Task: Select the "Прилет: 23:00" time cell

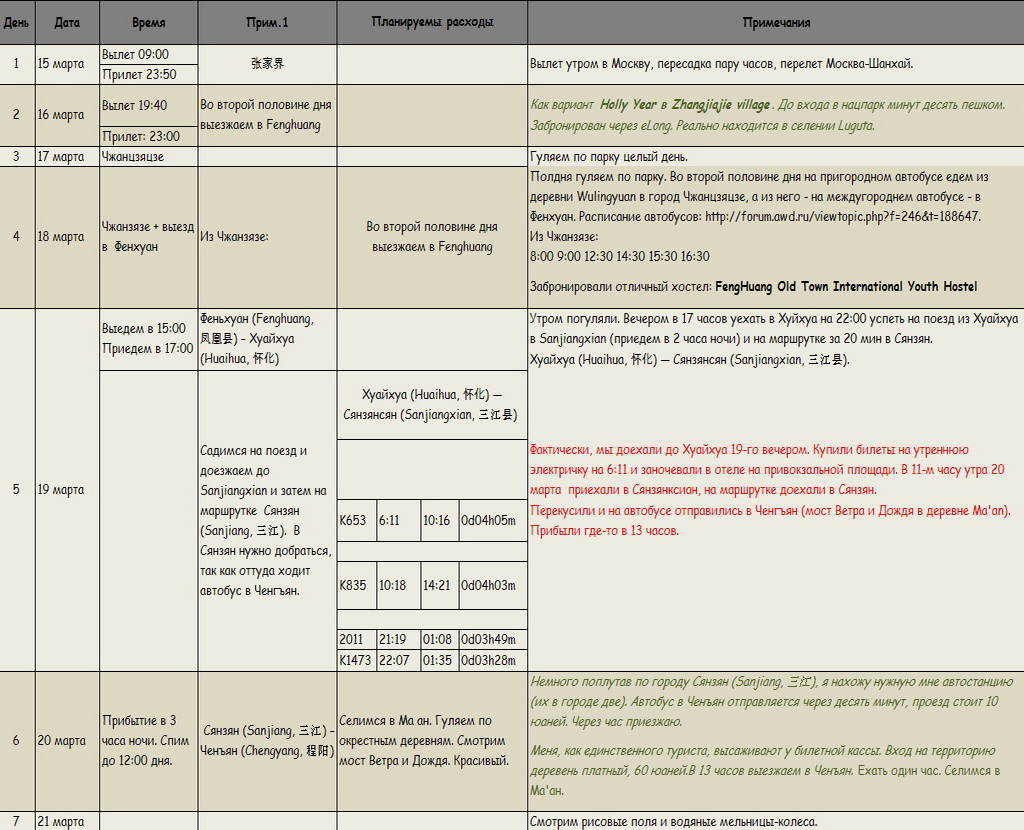Action: (x=149, y=136)
